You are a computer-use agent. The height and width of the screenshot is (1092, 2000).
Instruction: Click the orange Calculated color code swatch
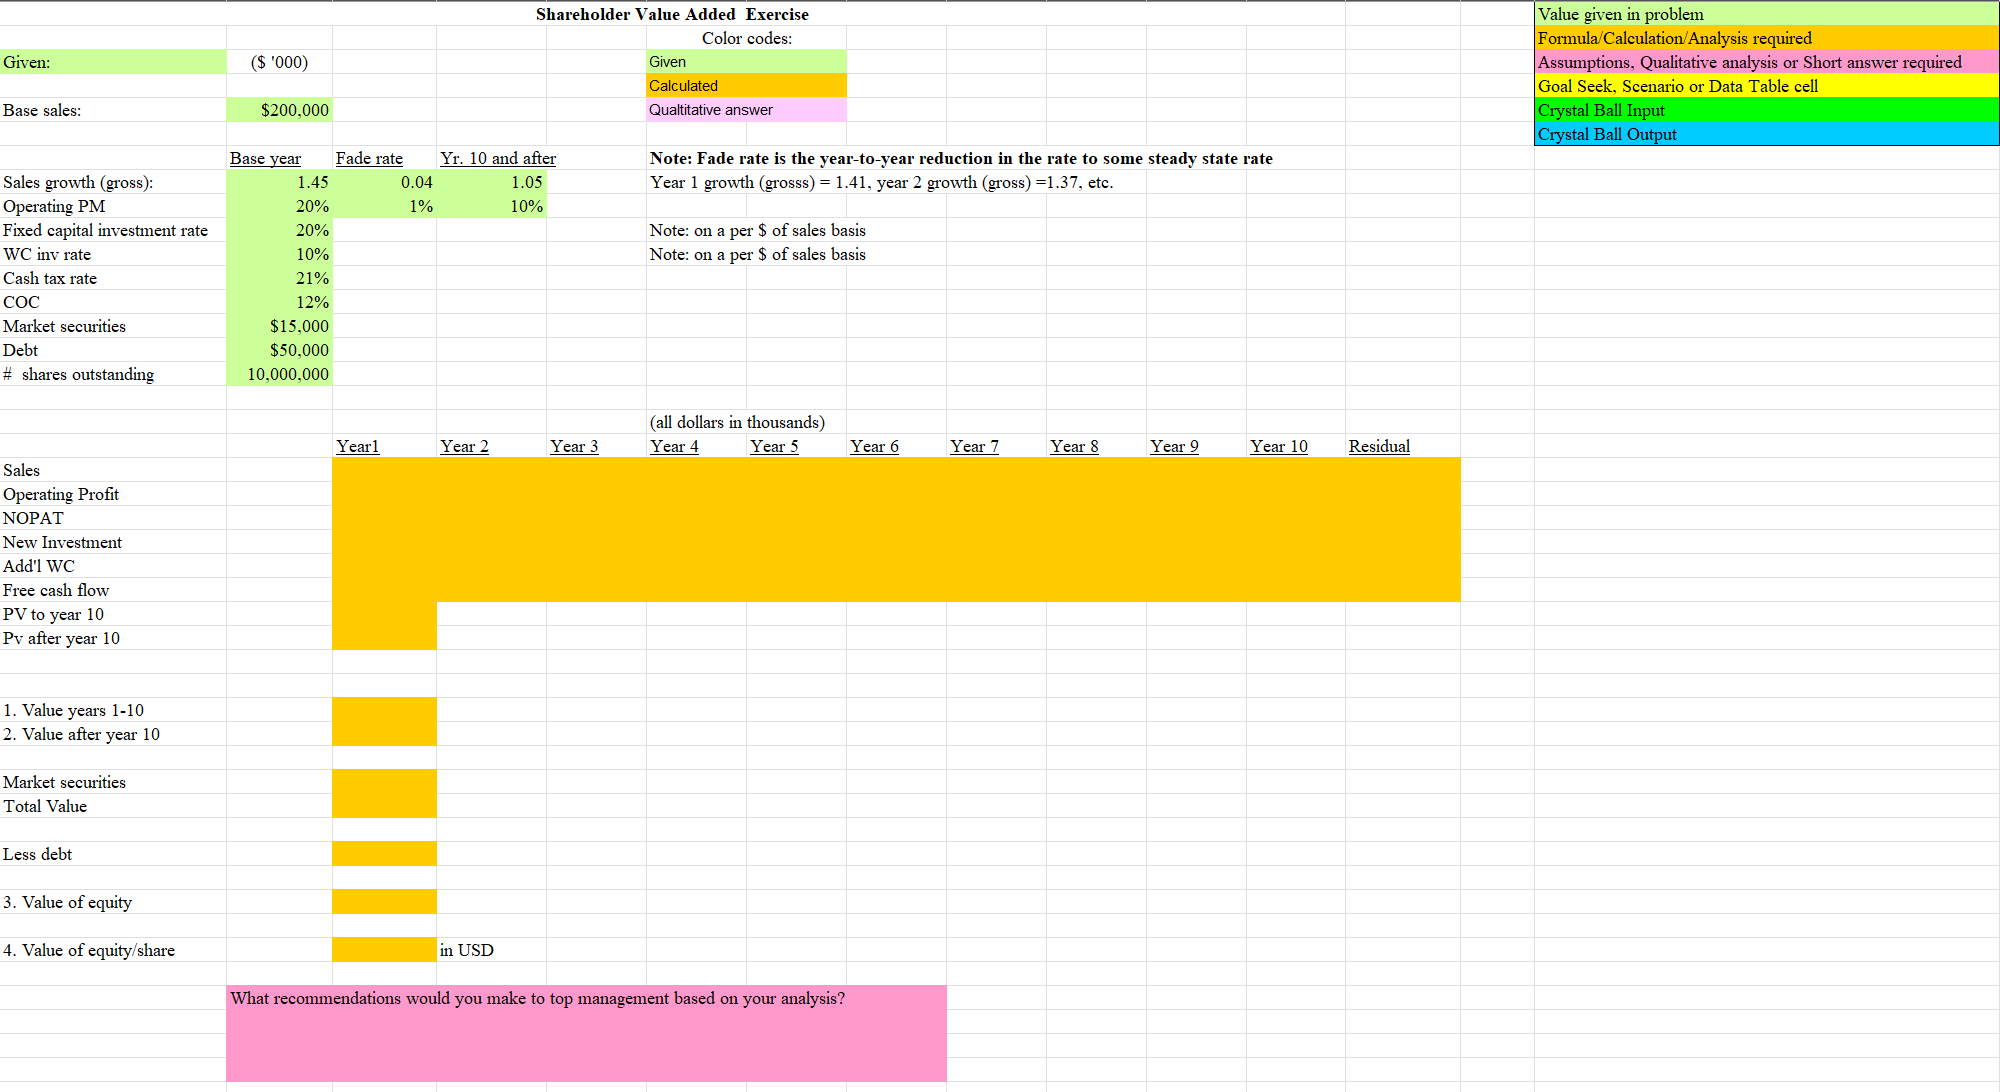[x=746, y=86]
